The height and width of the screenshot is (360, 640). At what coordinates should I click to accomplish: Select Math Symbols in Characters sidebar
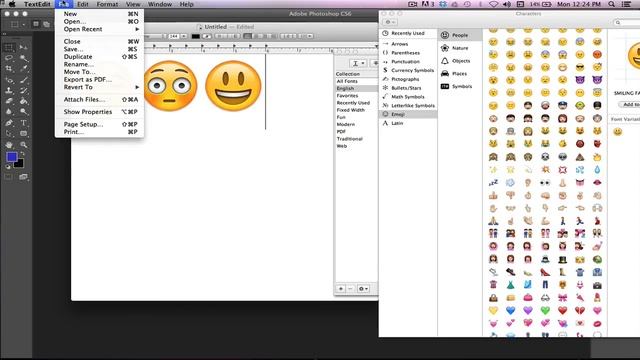click(408, 97)
